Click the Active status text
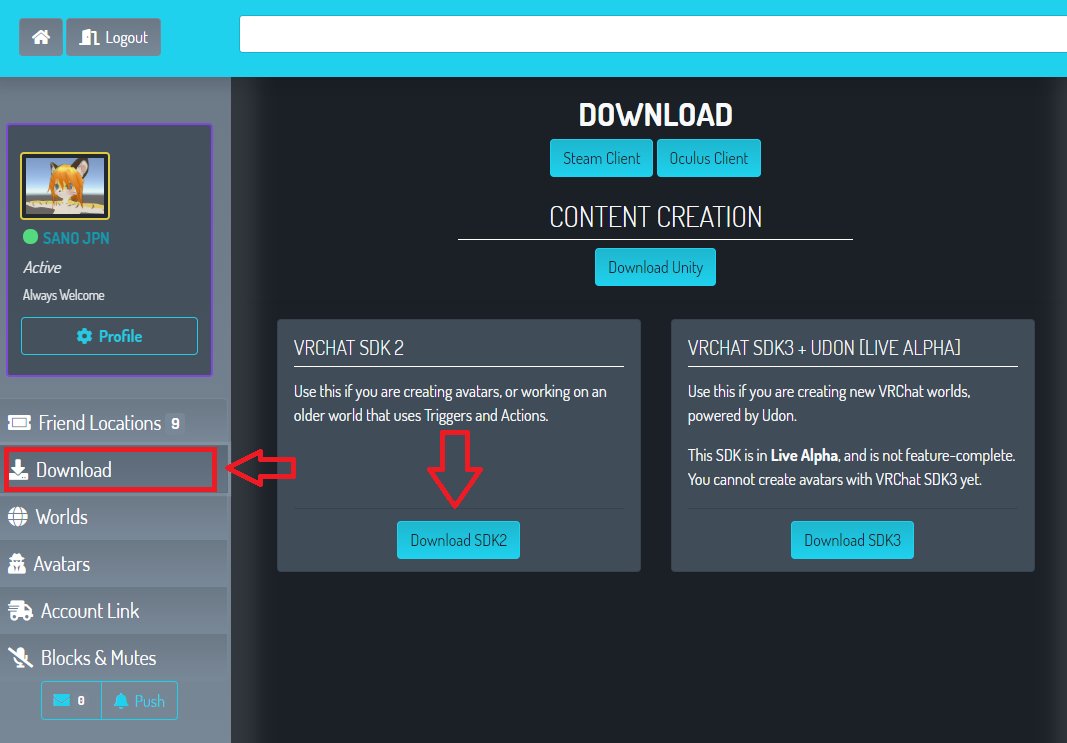Image resolution: width=1067 pixels, height=743 pixels. [x=42, y=267]
